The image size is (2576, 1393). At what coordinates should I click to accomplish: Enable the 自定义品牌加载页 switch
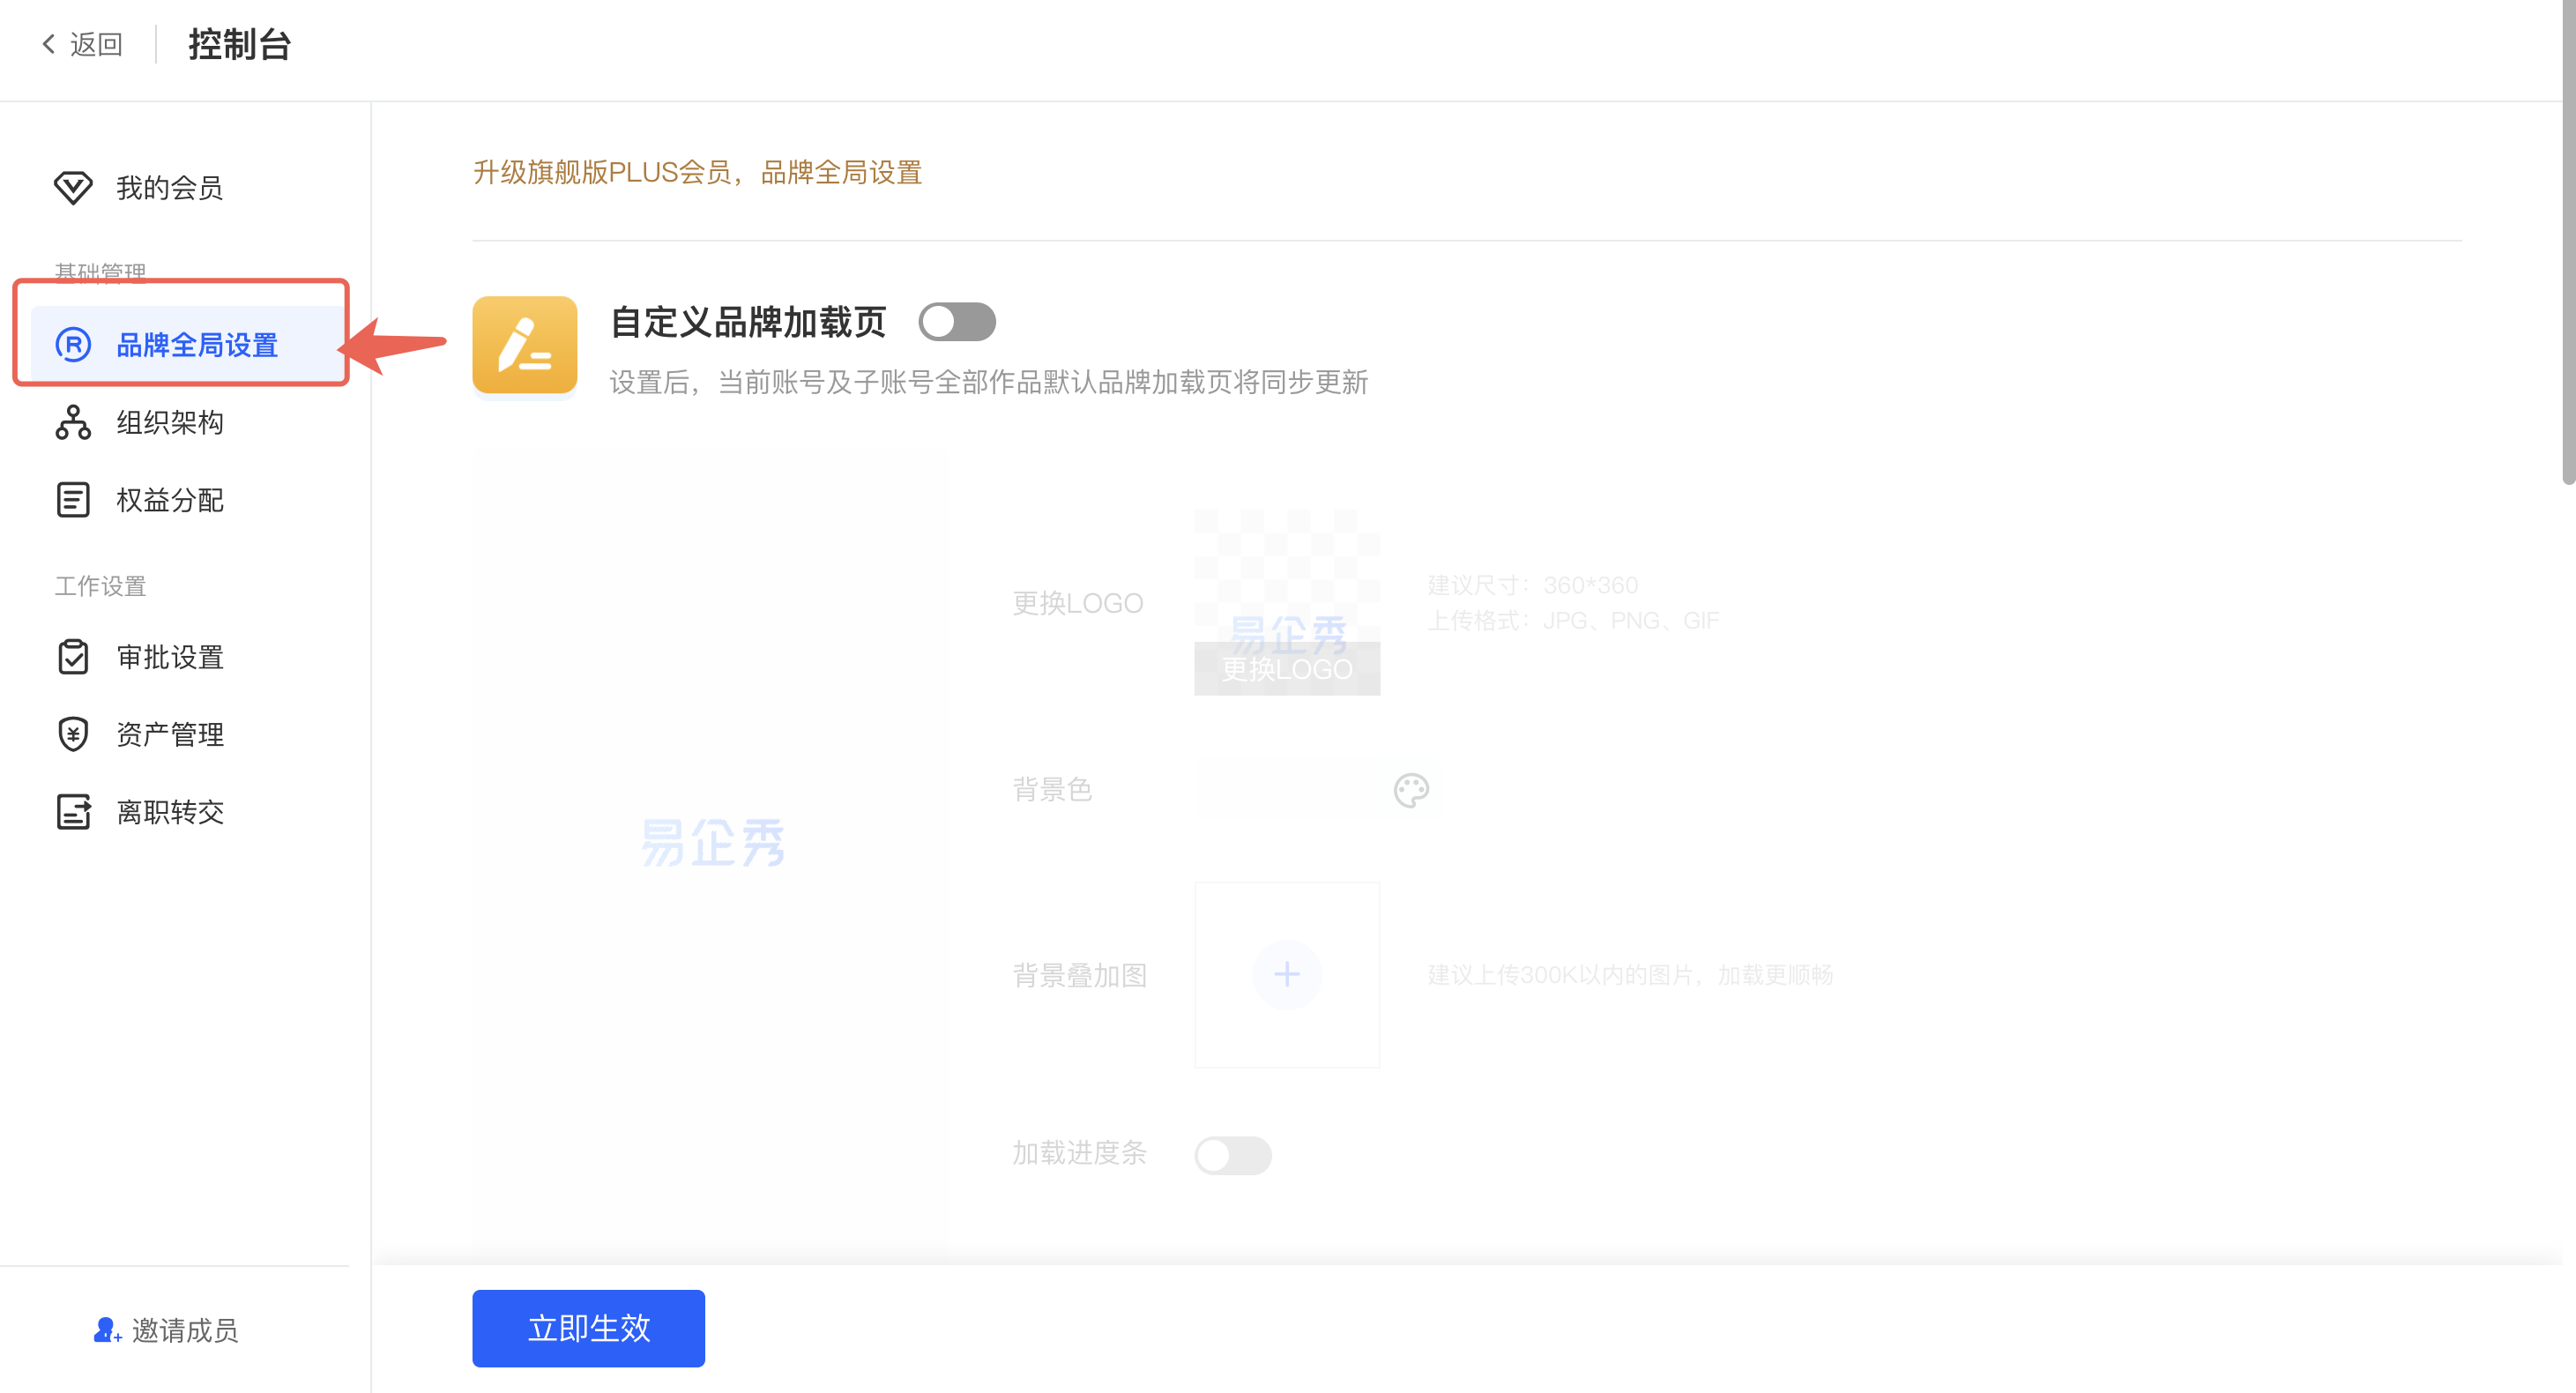(956, 322)
